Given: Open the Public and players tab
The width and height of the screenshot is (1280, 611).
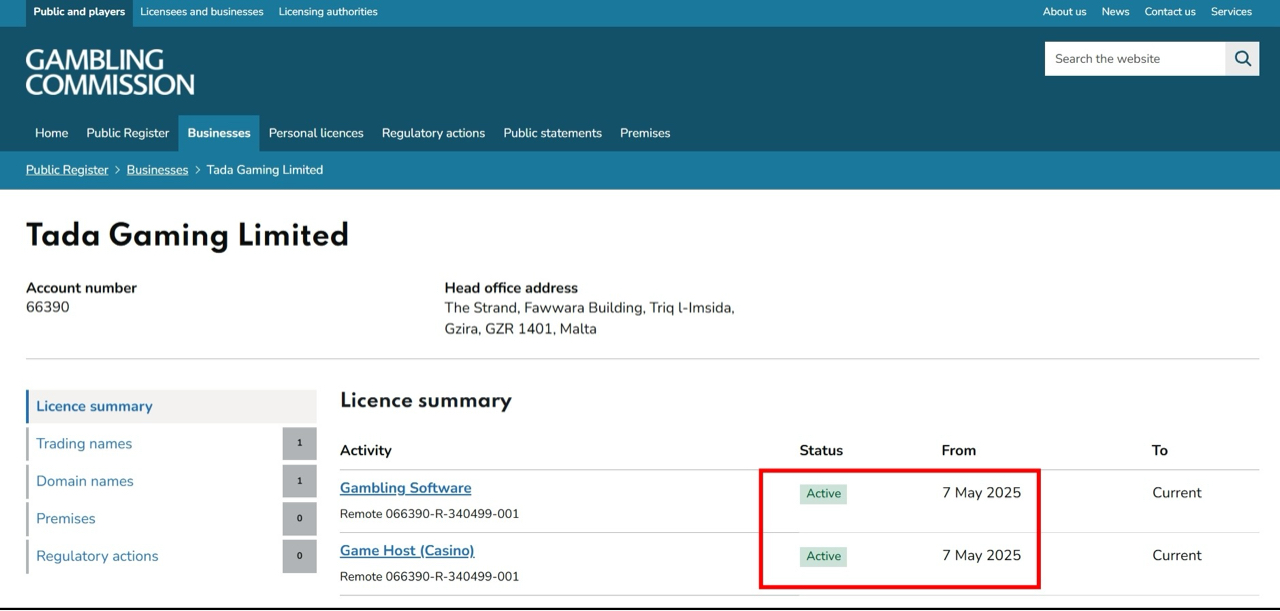Looking at the screenshot, I should coord(79,12).
